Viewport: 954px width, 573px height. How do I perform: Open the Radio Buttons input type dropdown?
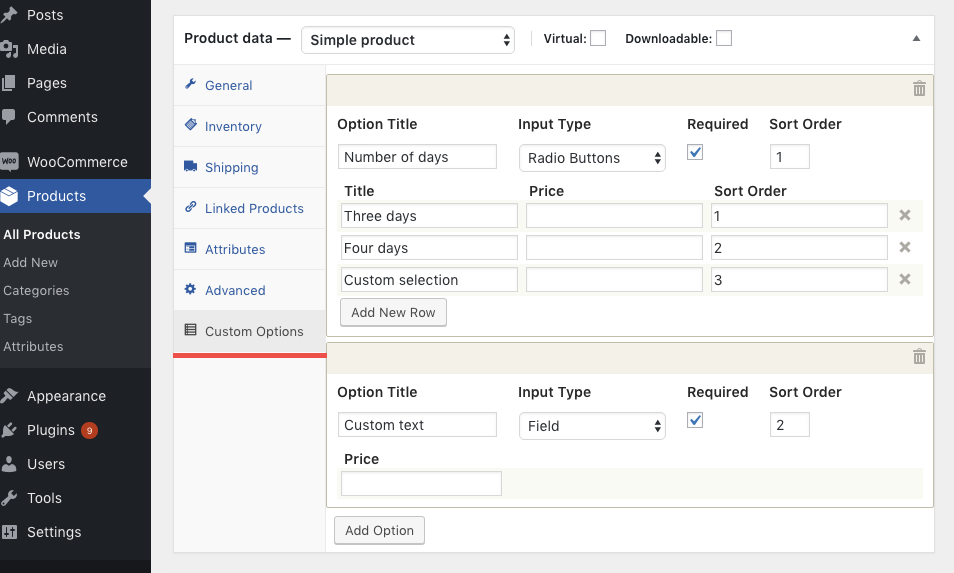(x=592, y=158)
